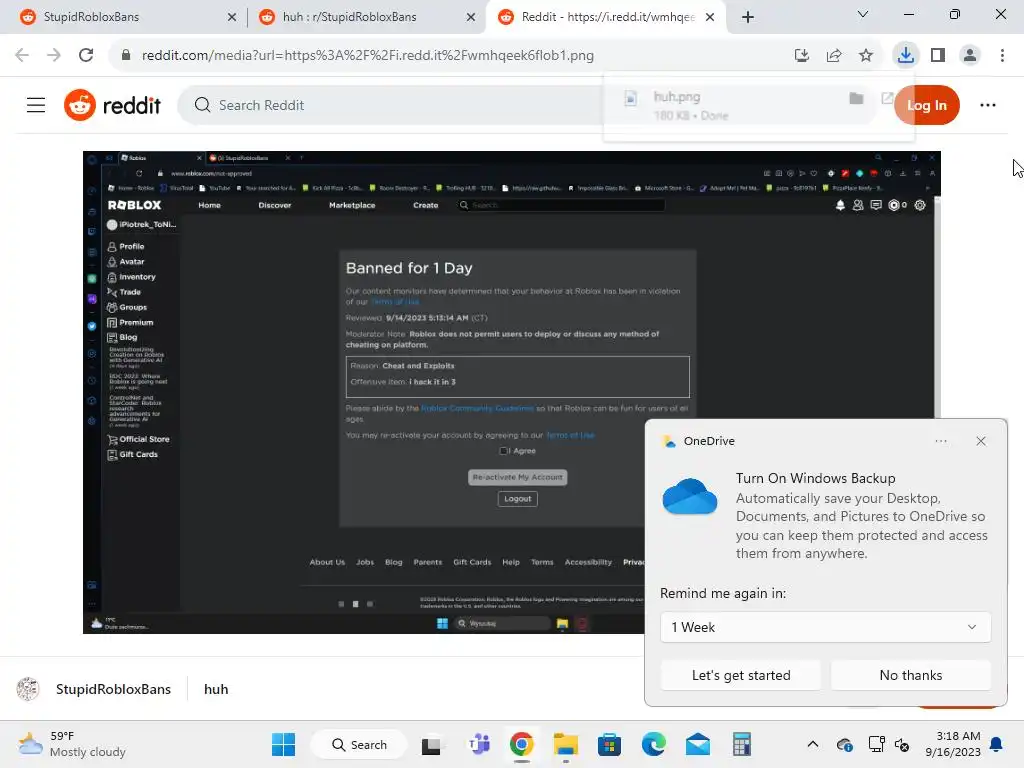
Task: Click the Chrome taskbar icon
Action: 521,744
